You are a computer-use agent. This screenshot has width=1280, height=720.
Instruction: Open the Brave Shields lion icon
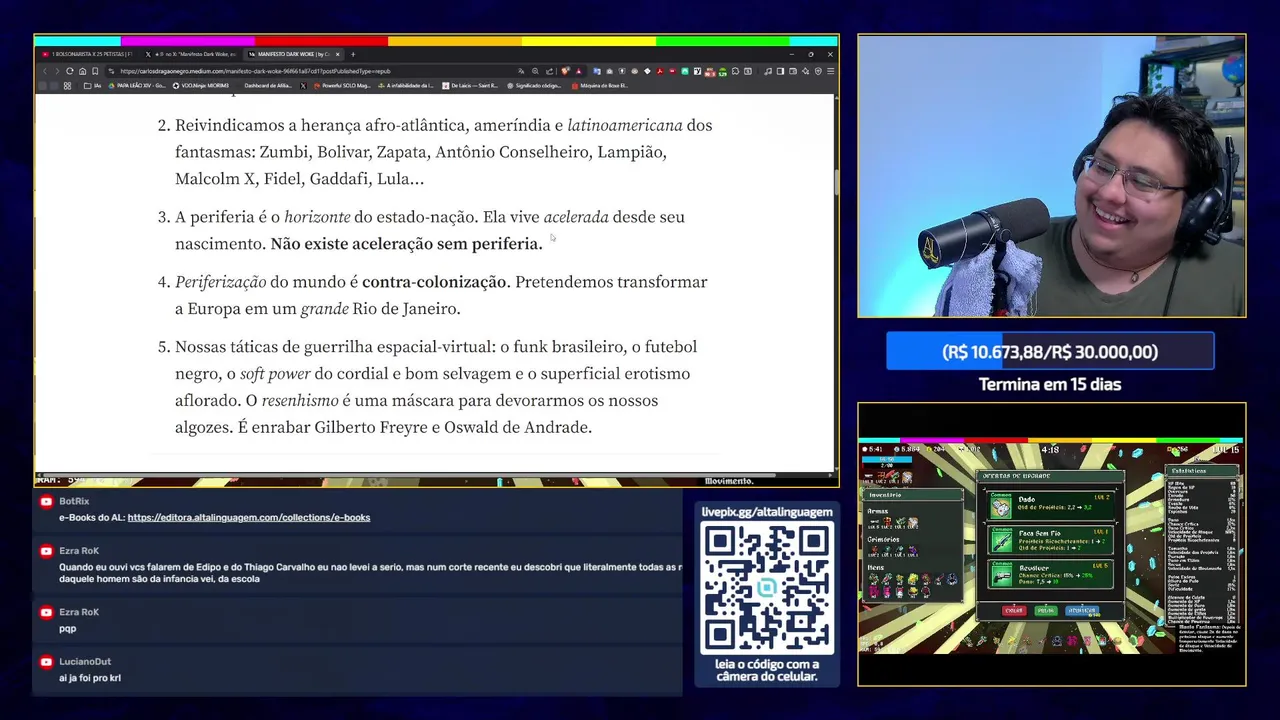[566, 71]
